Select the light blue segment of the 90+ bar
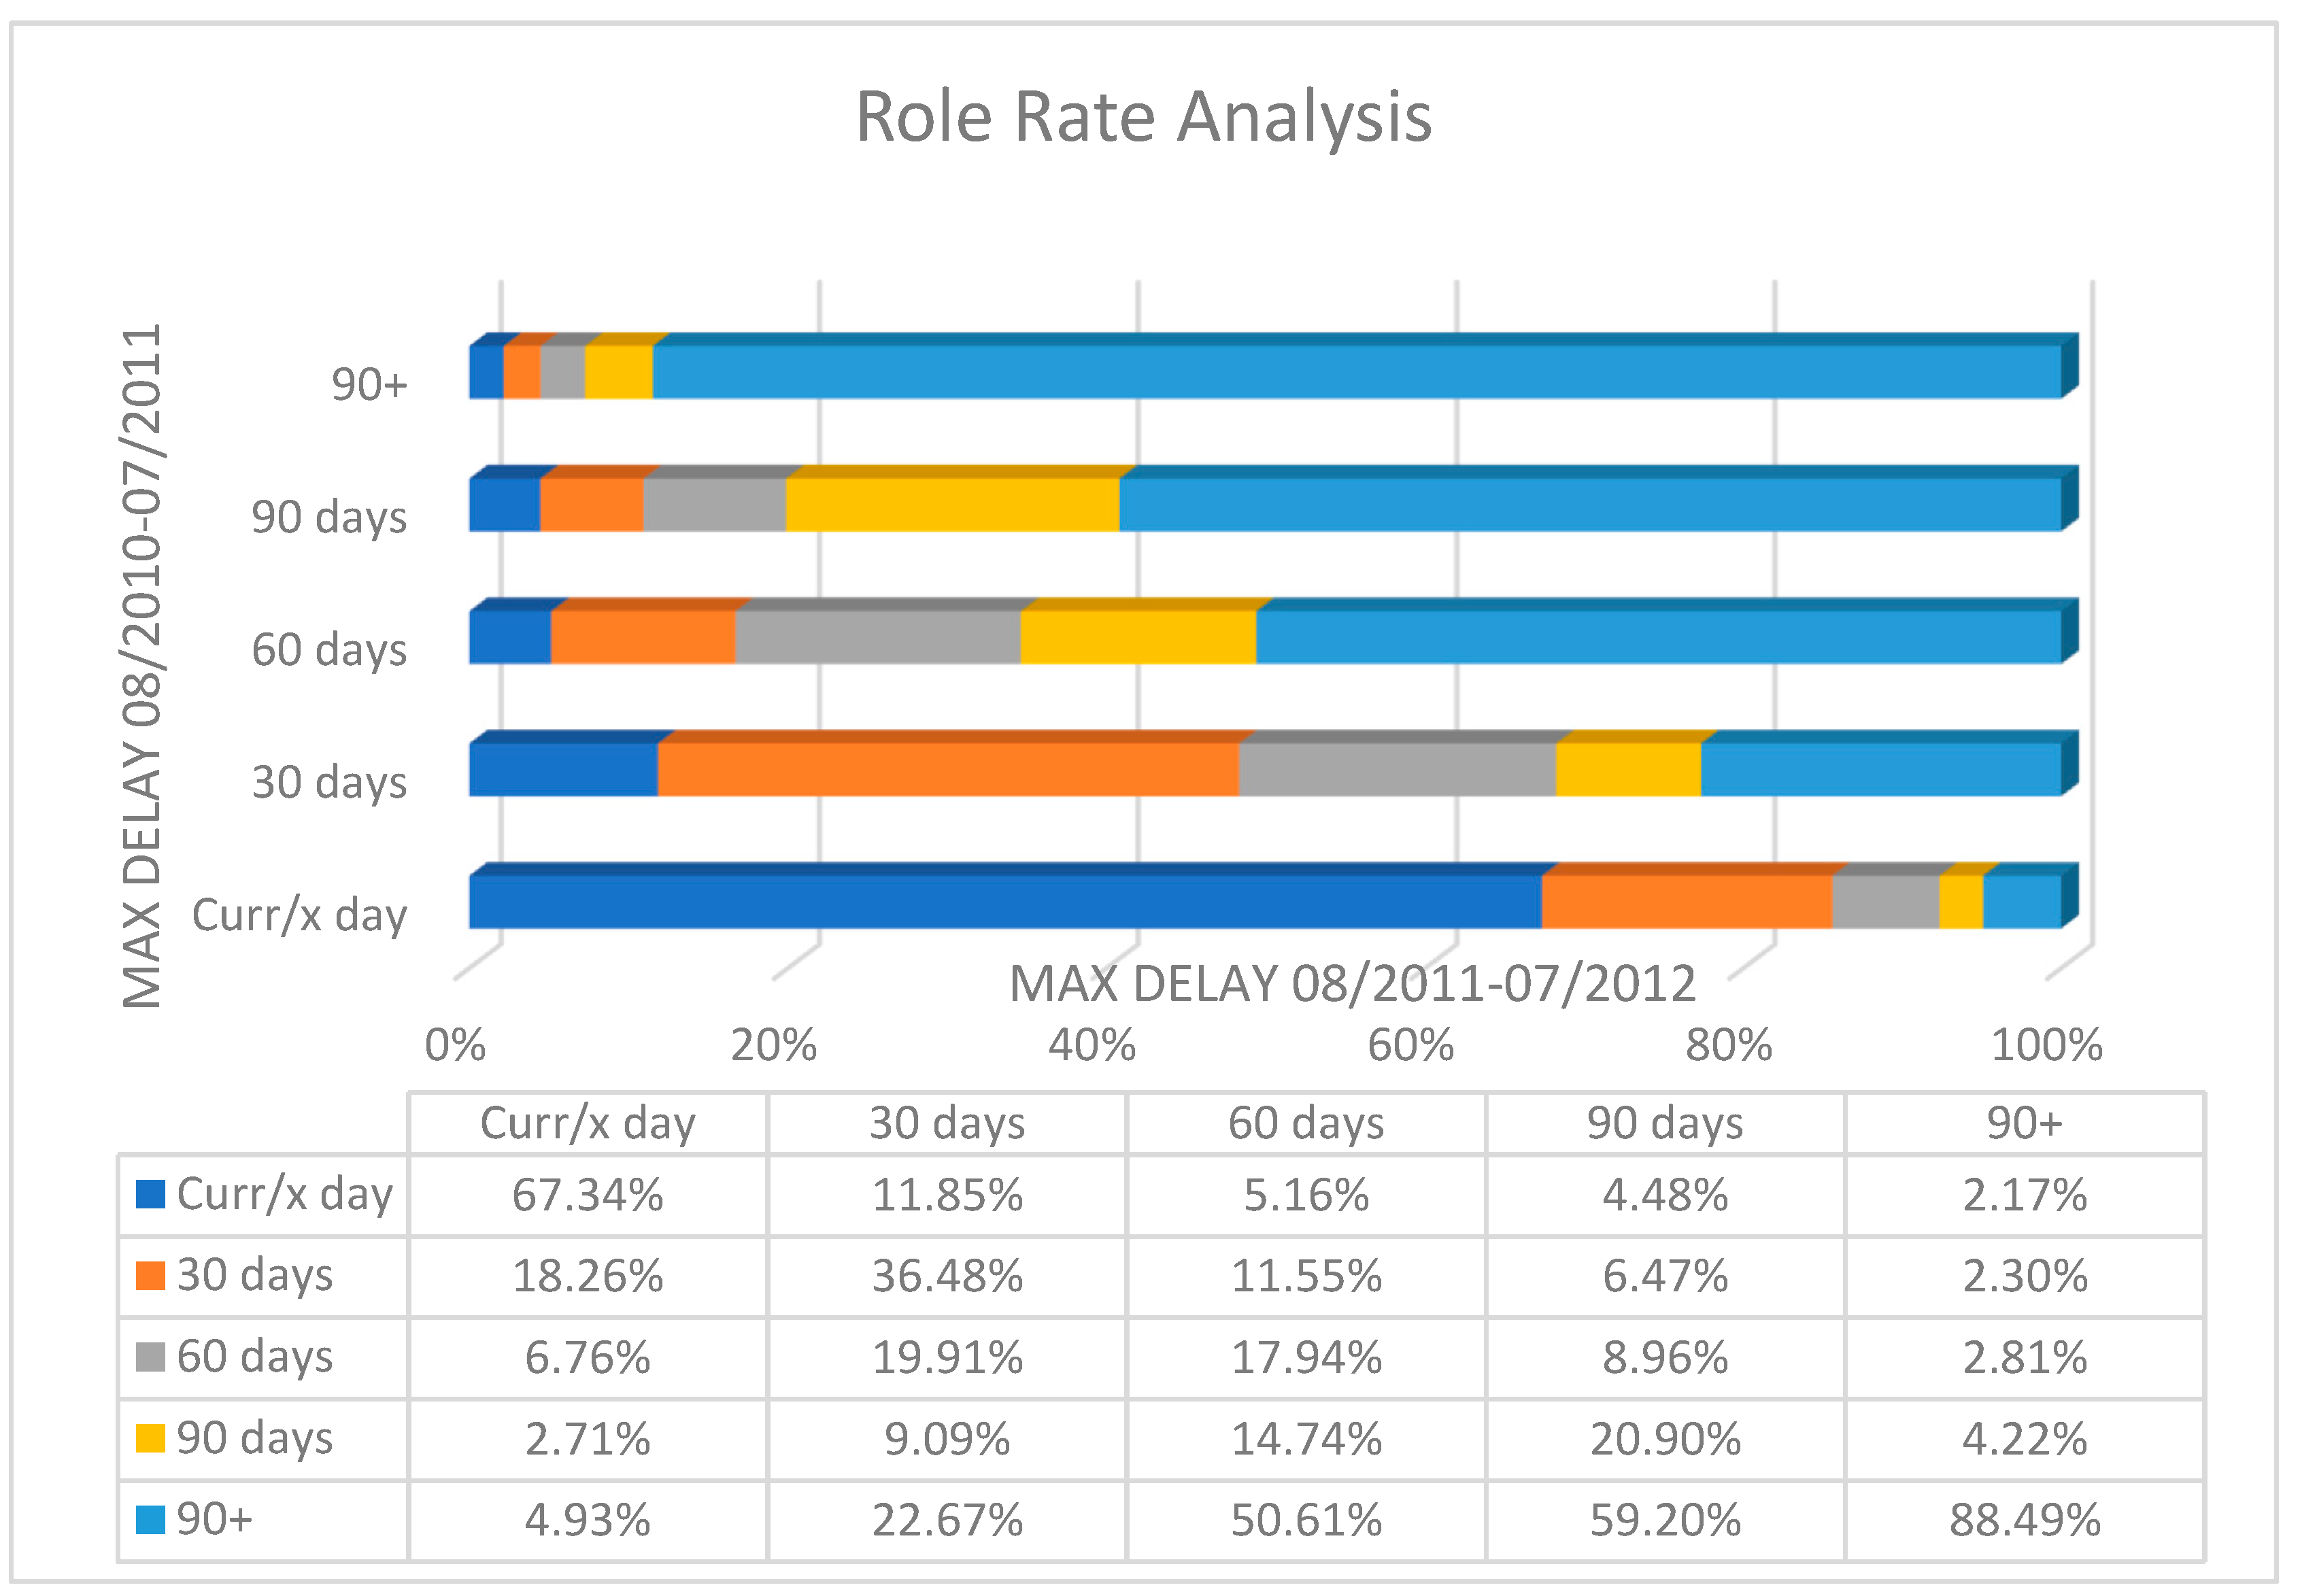The height and width of the screenshot is (1596, 2300). (x=1356, y=371)
